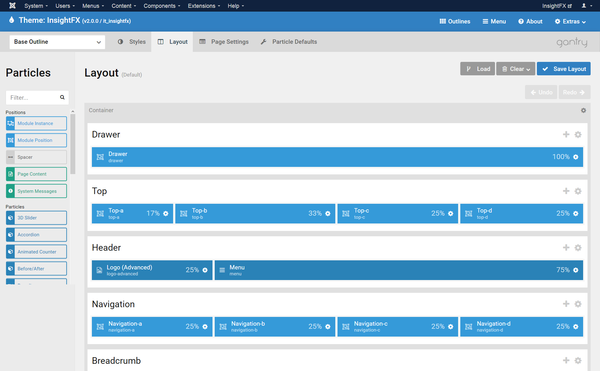Open the Extensions menu

tap(204, 6)
